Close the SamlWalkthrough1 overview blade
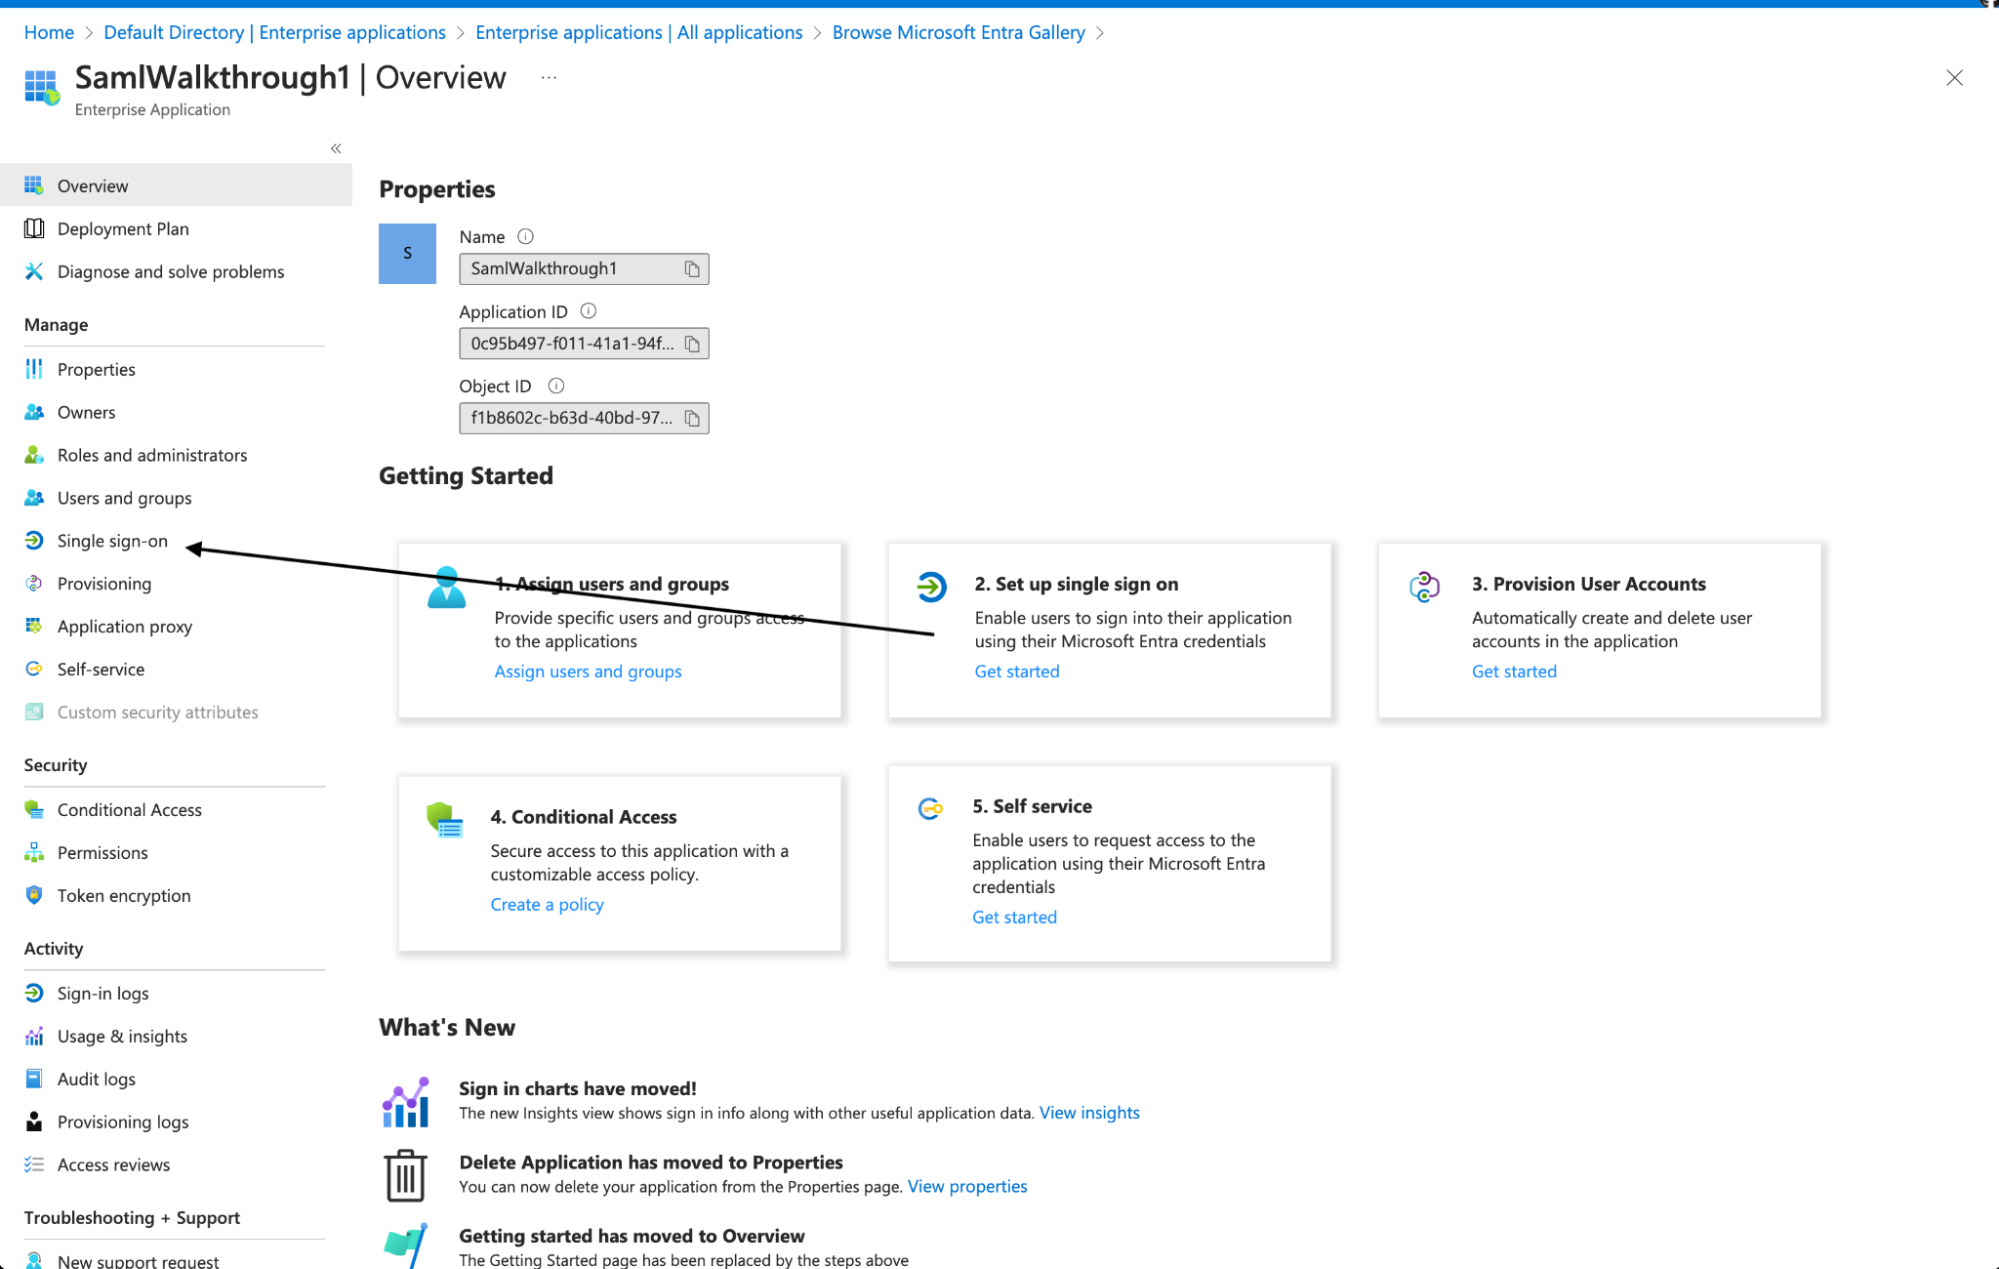This screenshot has height=1269, width=1999. coord(1954,78)
